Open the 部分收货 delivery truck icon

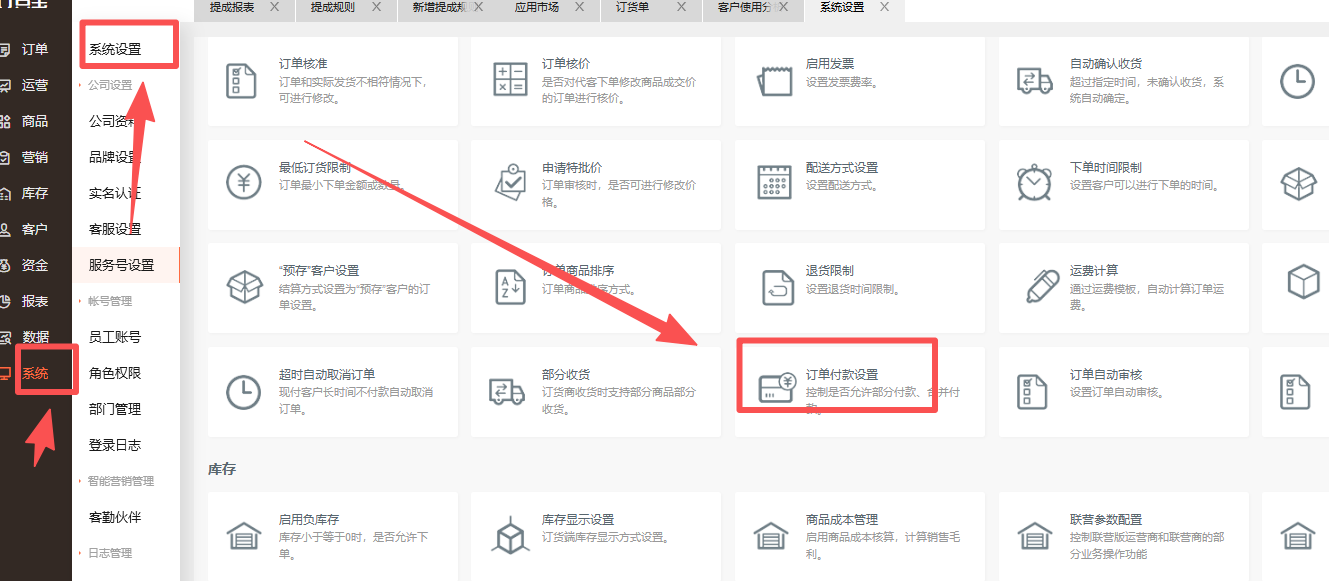(507, 392)
